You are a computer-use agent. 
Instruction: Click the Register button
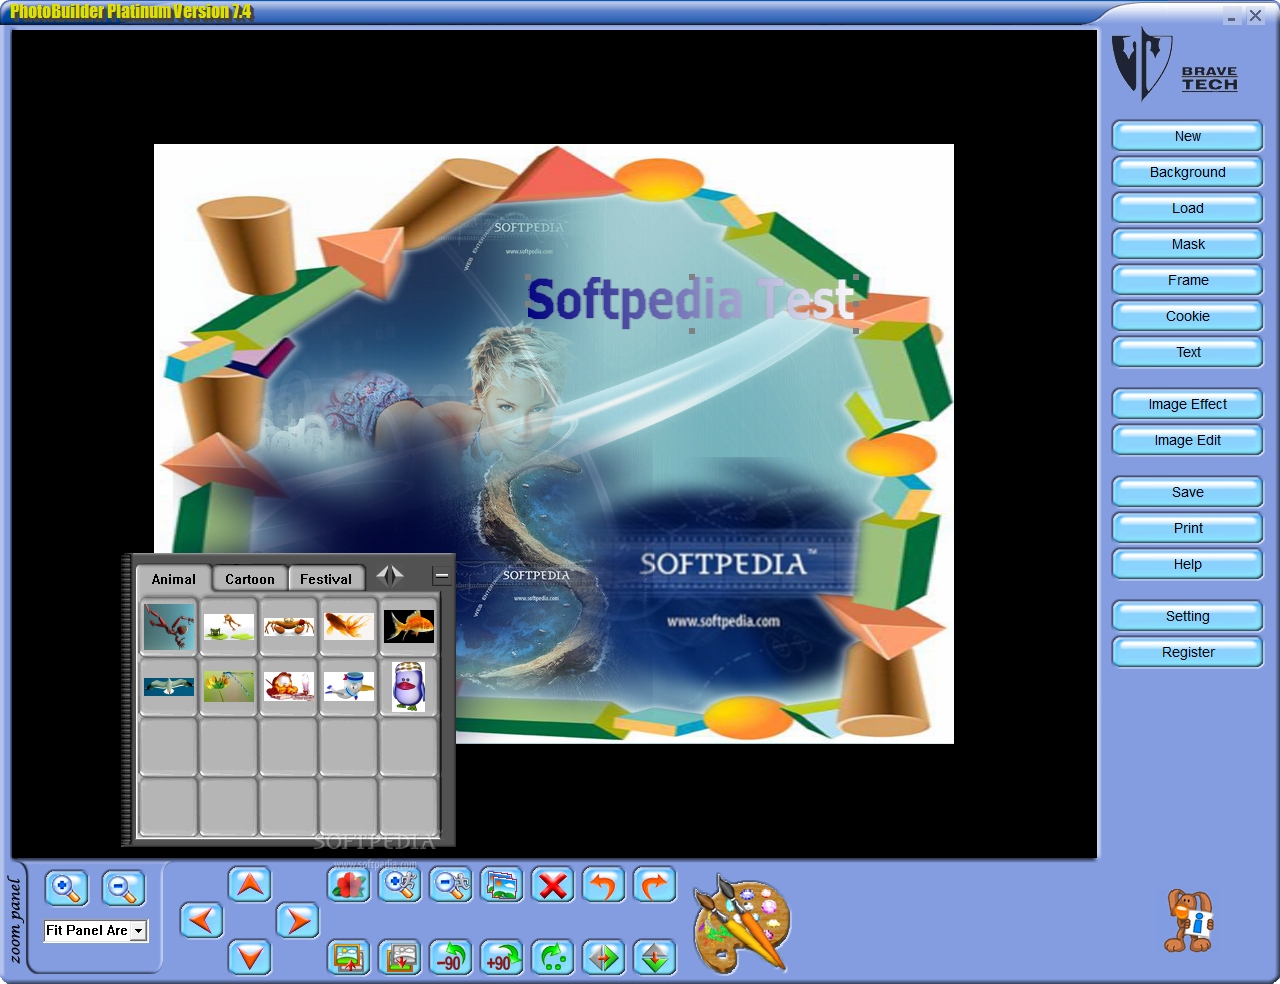1188,652
